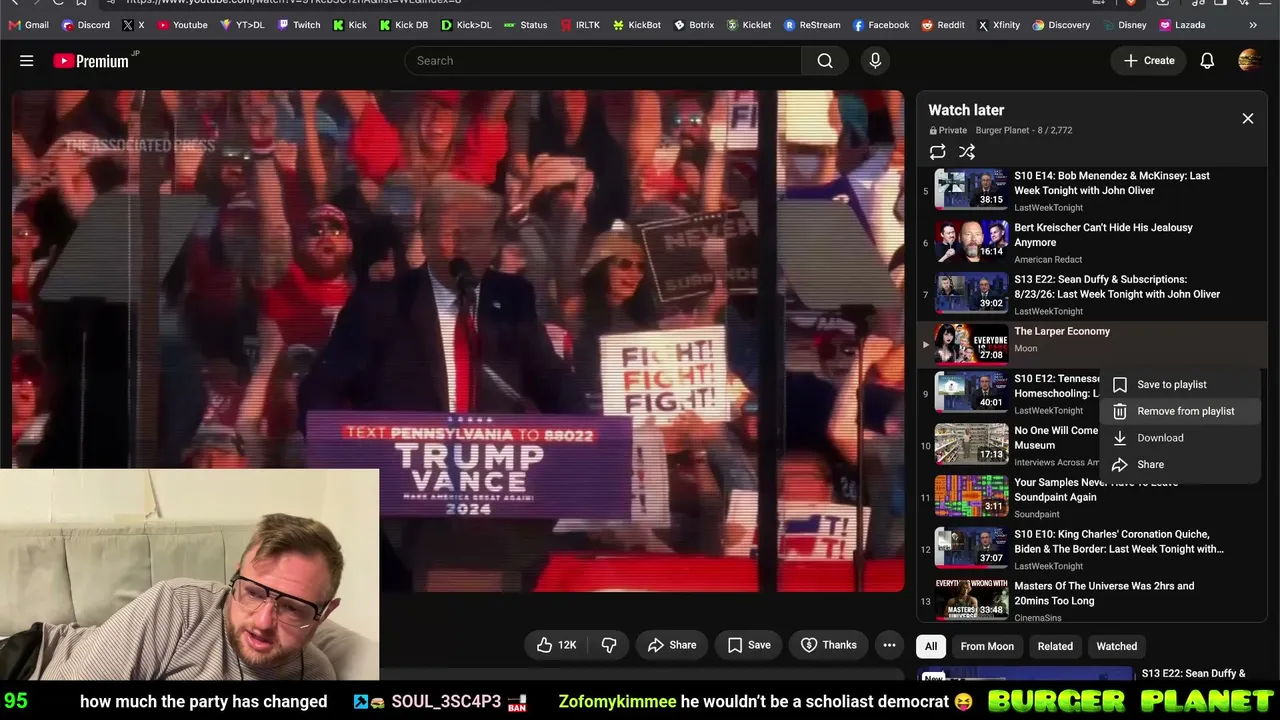
Task: Focus the YouTube search field
Action: point(603,61)
